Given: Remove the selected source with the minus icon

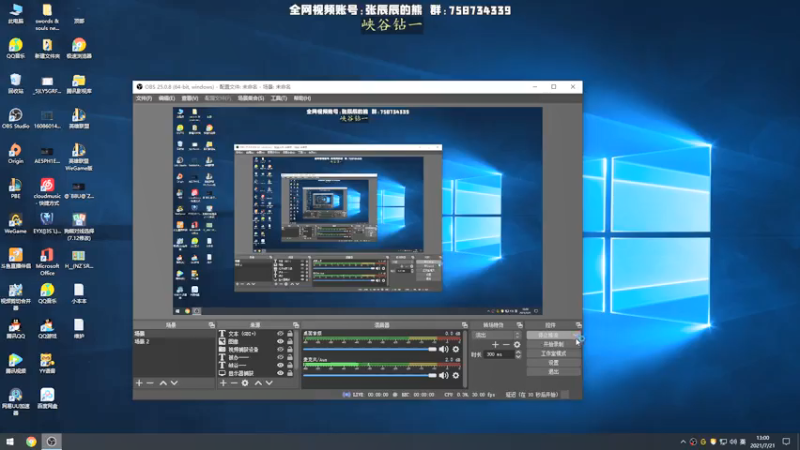Looking at the screenshot, I should tap(234, 383).
